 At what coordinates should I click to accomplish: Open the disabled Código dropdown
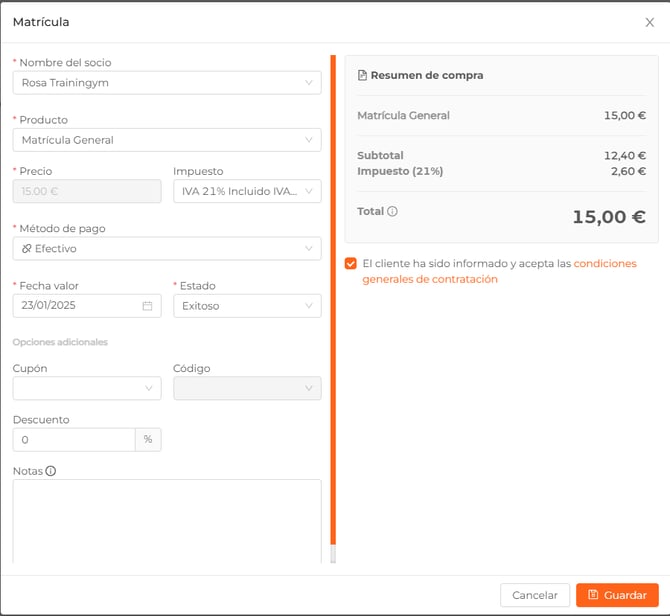click(247, 388)
